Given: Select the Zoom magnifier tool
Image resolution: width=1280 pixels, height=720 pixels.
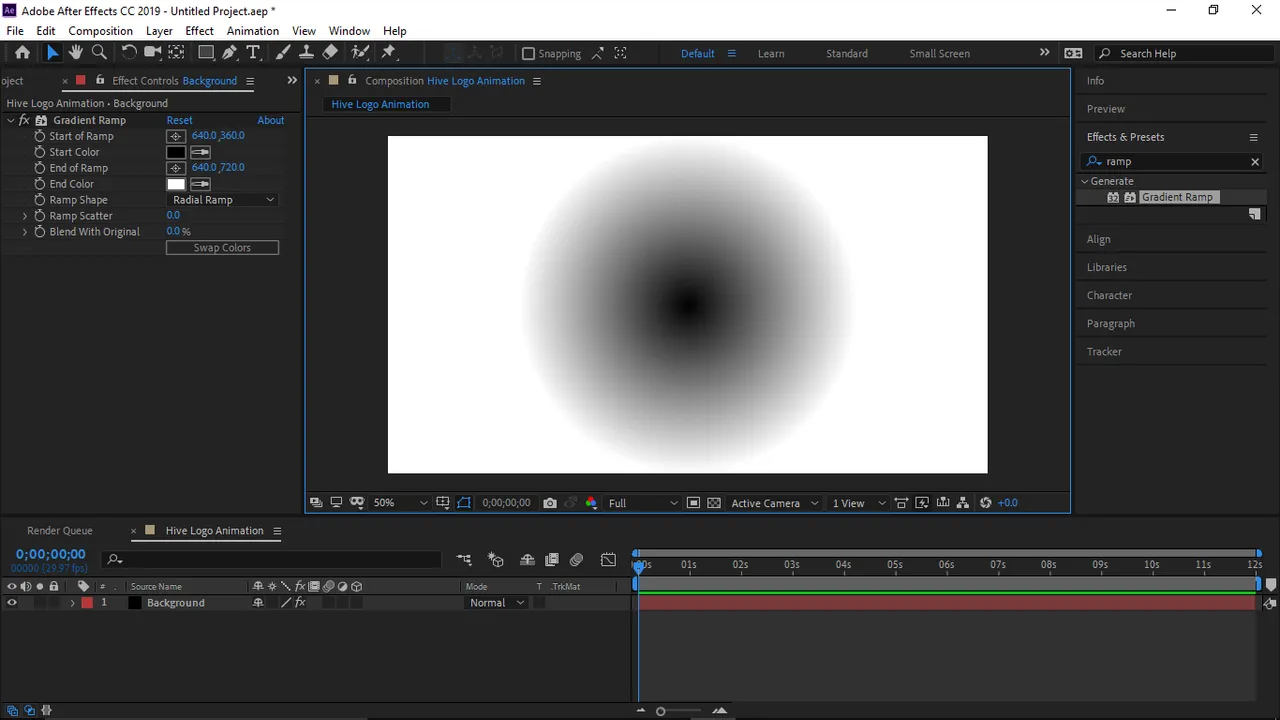Looking at the screenshot, I should tap(99, 53).
